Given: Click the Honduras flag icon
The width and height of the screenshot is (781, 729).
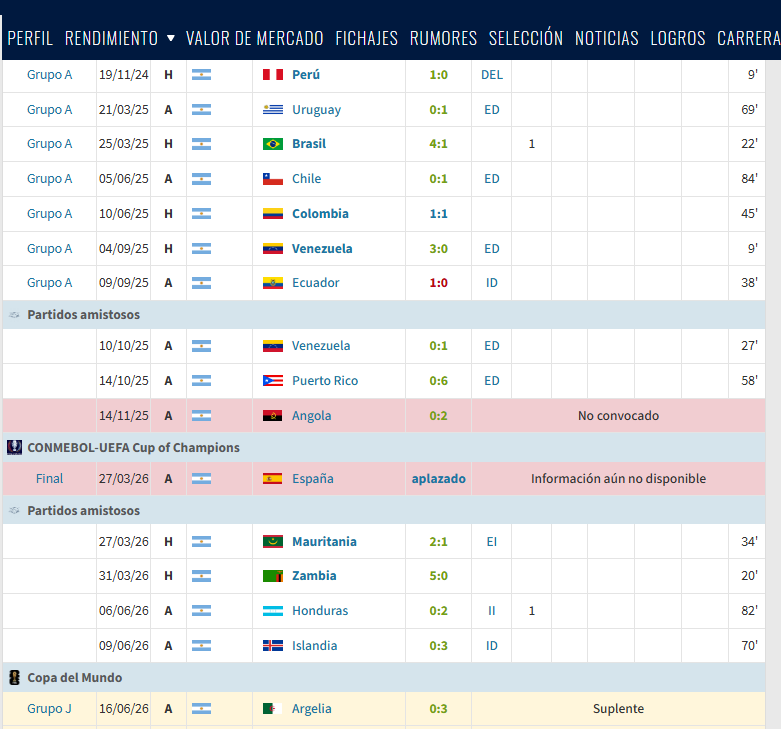Looking at the screenshot, I should 273,610.
